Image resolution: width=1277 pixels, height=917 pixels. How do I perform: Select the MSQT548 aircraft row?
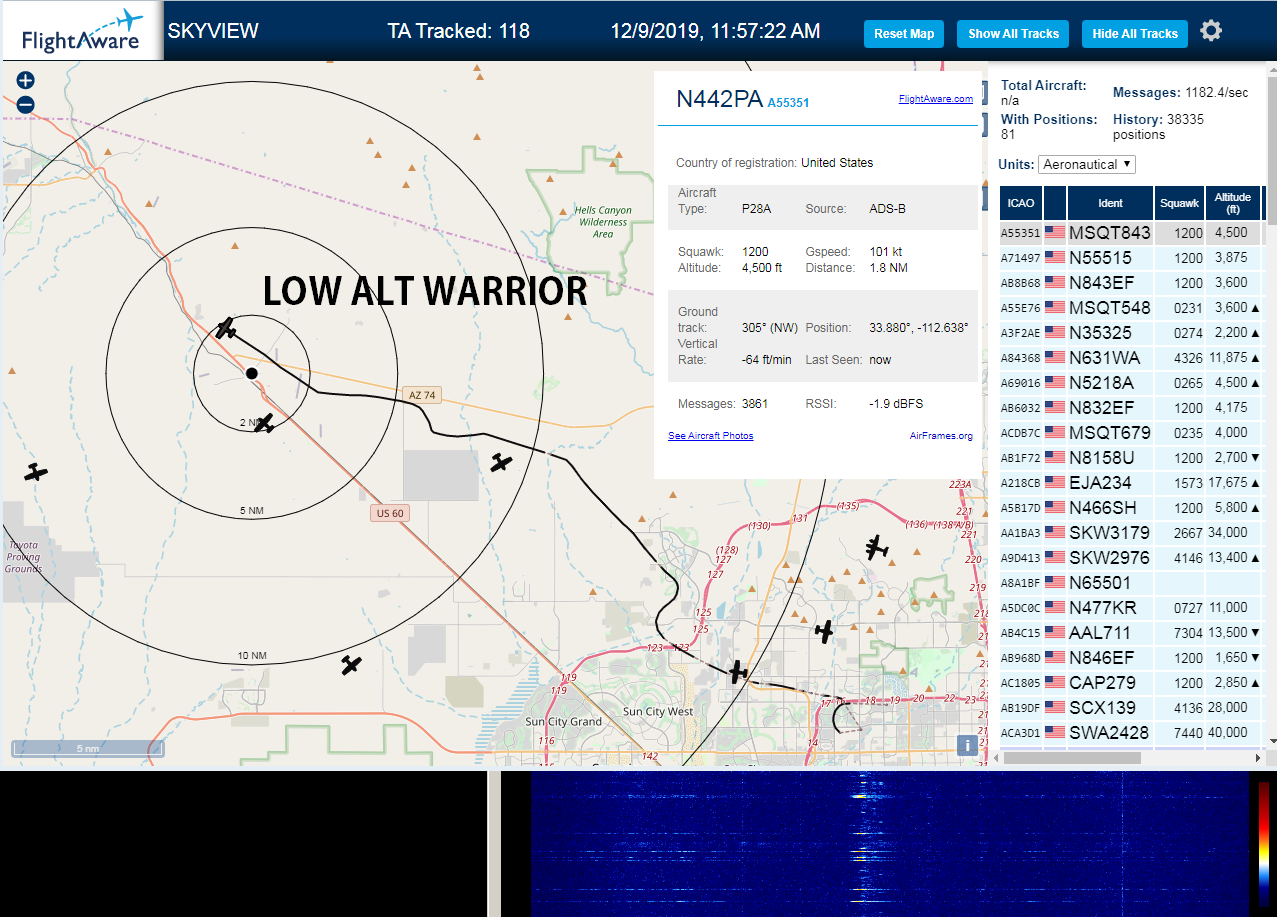(x=1131, y=308)
